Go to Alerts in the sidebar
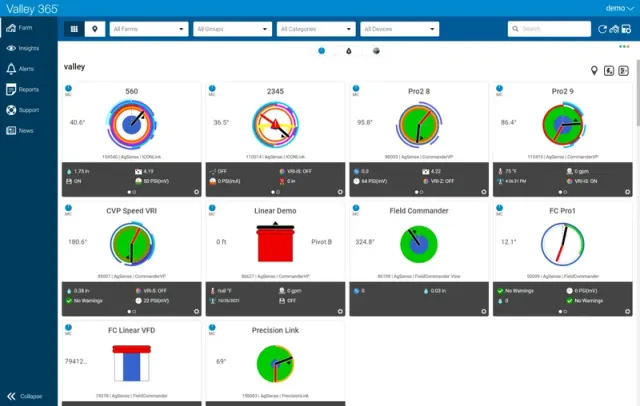 tap(26, 68)
